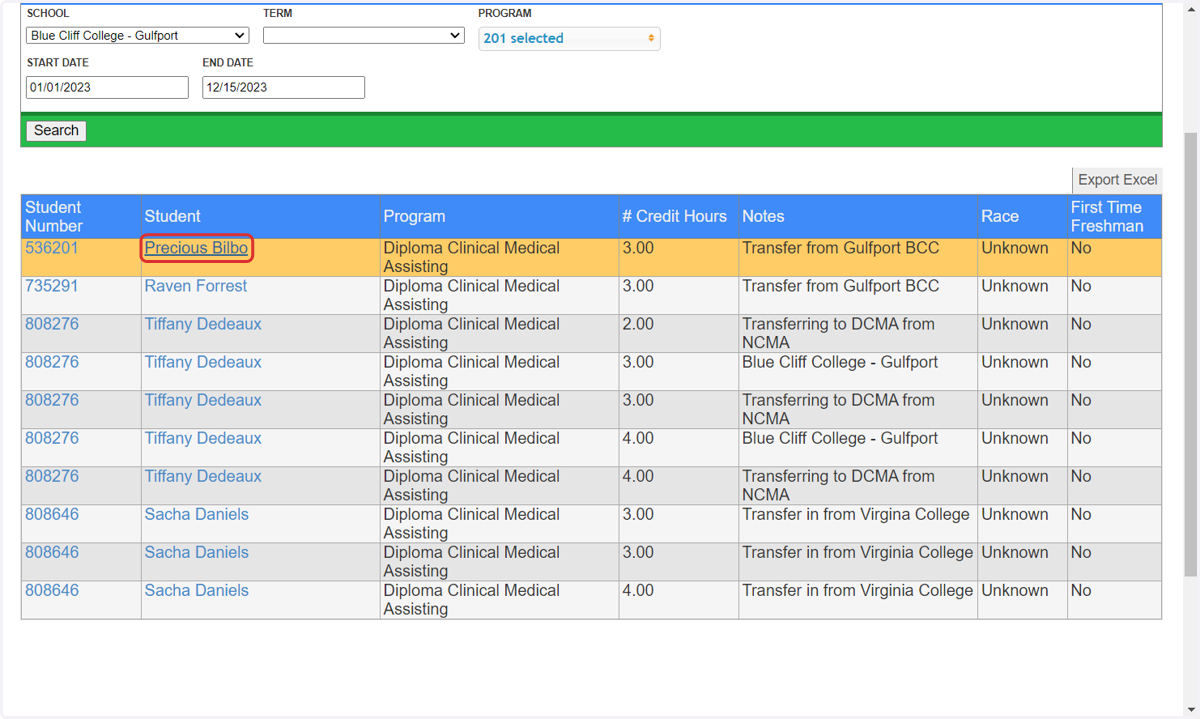
Task: Open student Raven Forrest
Action: click(x=195, y=286)
